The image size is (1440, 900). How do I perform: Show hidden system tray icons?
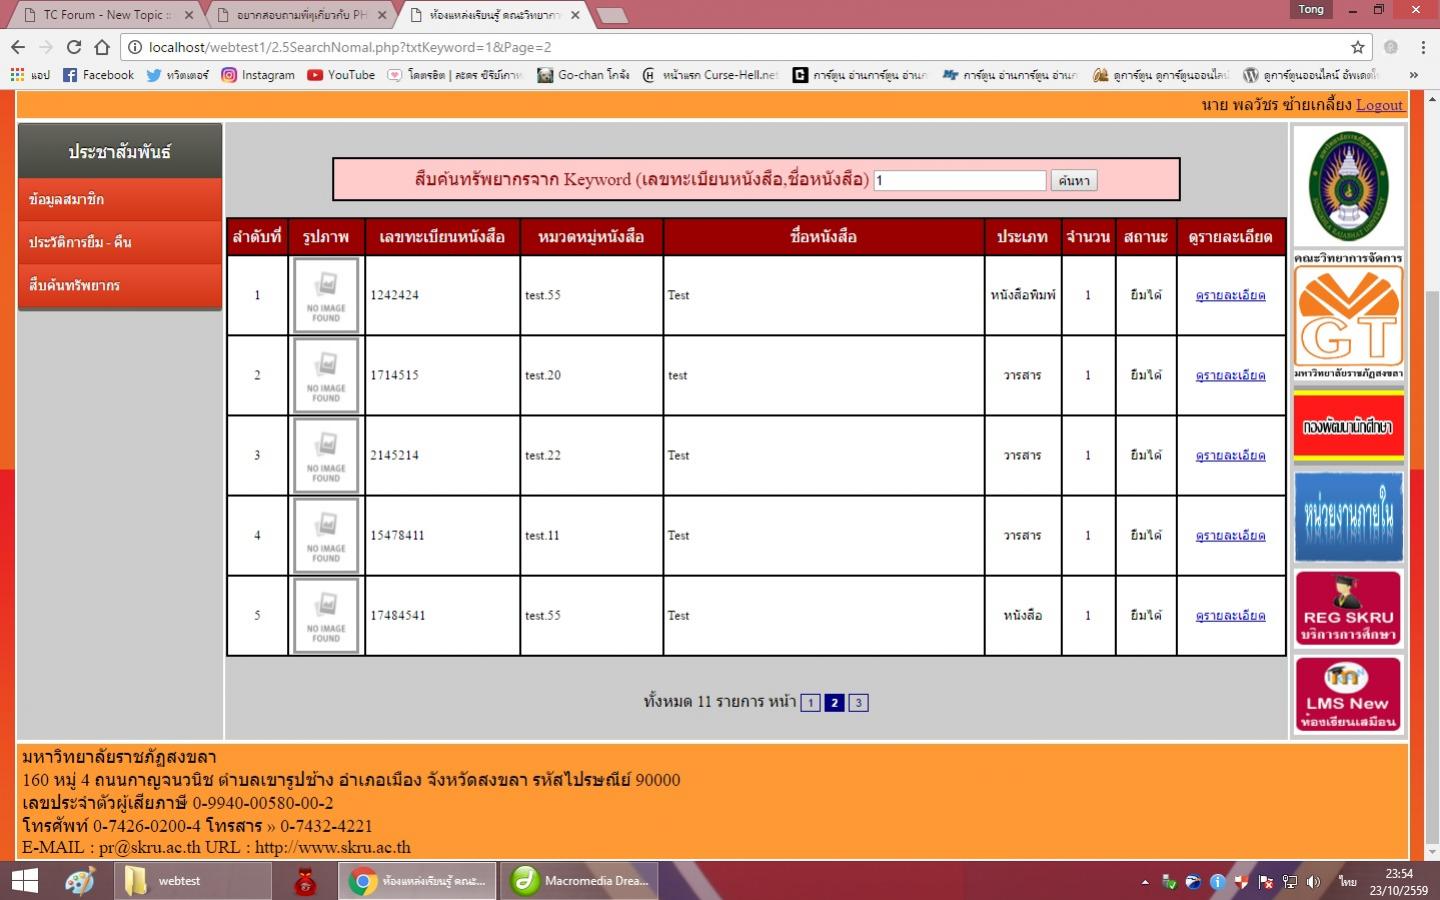[1145, 882]
